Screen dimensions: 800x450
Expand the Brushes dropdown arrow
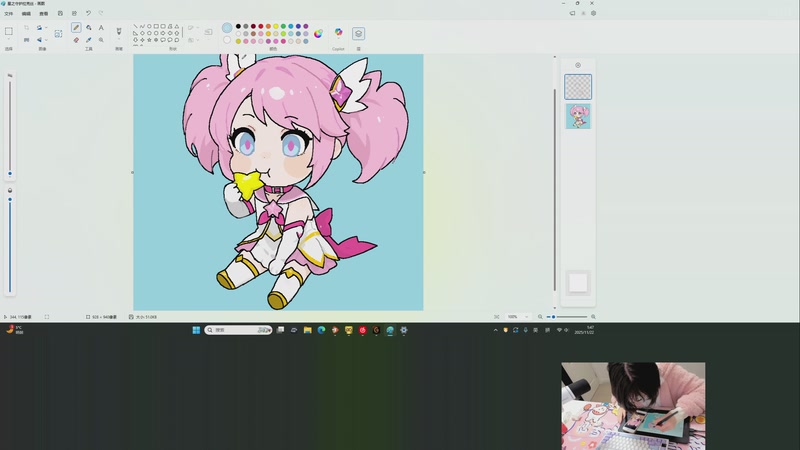pos(119,41)
